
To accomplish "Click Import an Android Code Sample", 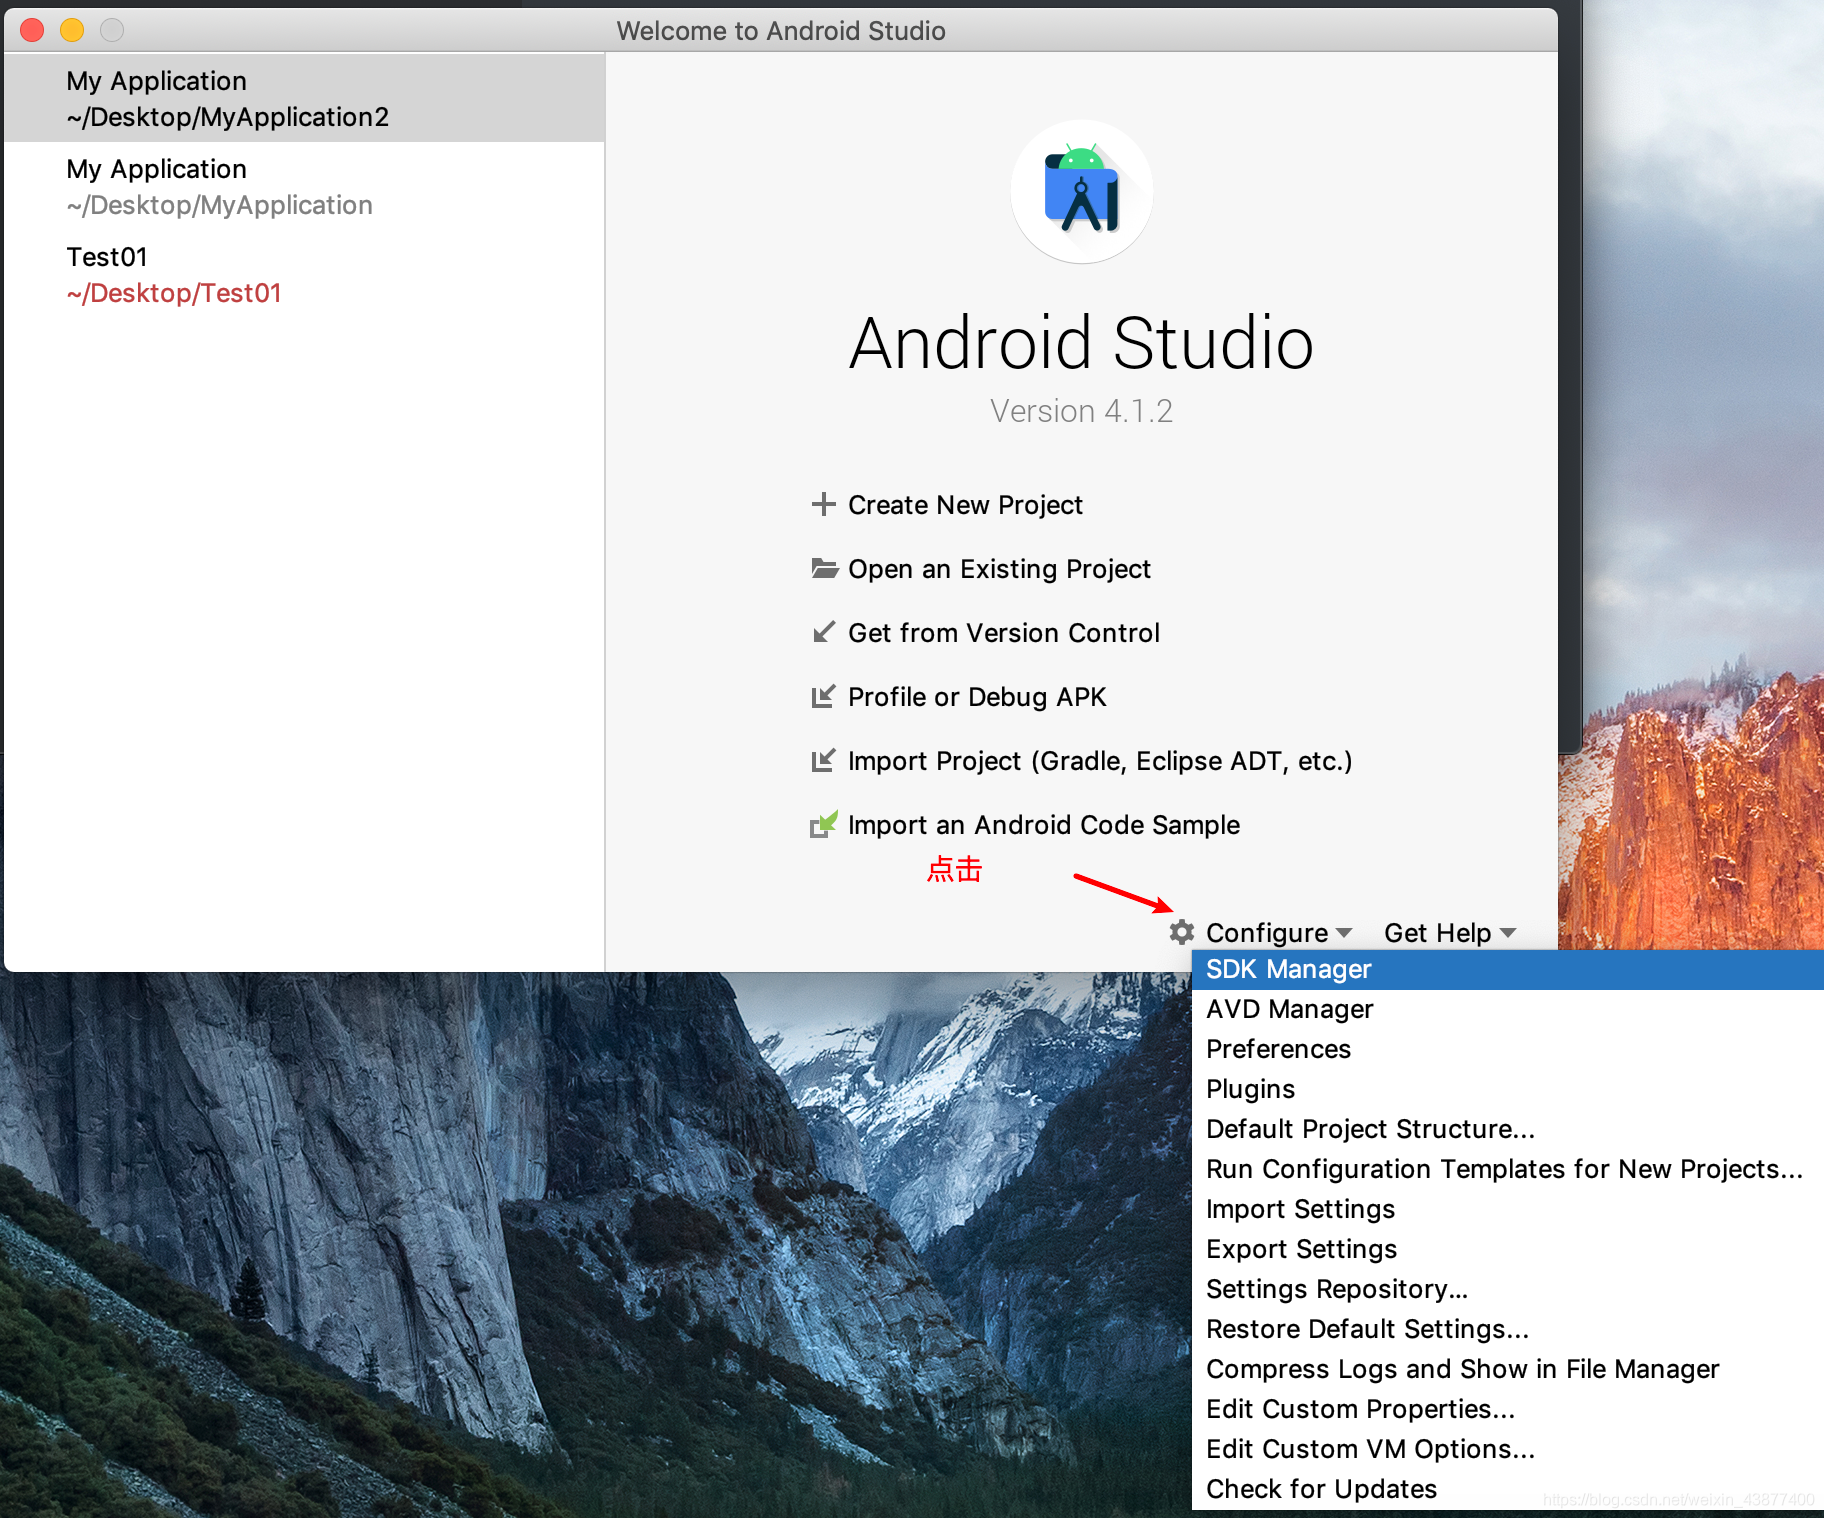I will (1044, 825).
